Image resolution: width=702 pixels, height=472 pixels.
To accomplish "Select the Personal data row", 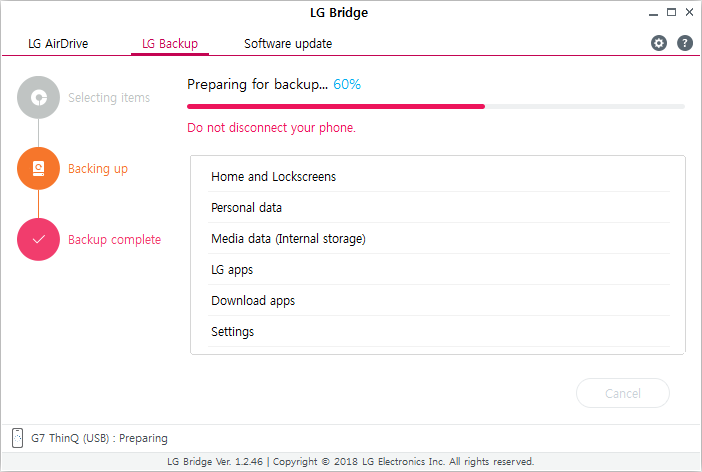I will tap(439, 207).
